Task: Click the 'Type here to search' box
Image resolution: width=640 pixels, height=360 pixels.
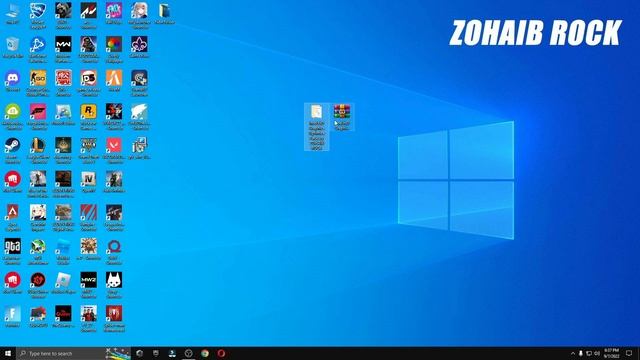Action: point(73,353)
